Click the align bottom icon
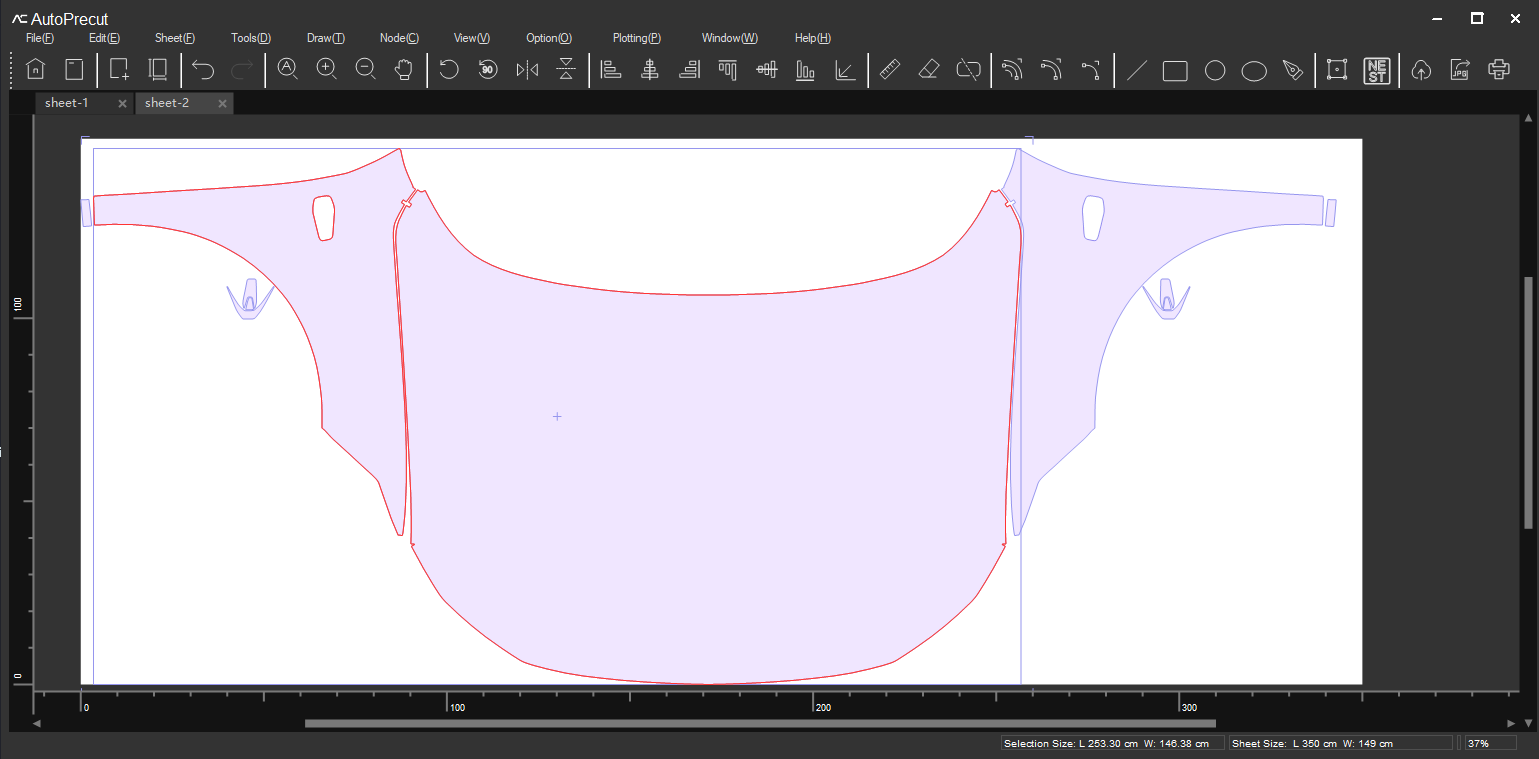Viewport: 1539px width, 759px height. (805, 69)
